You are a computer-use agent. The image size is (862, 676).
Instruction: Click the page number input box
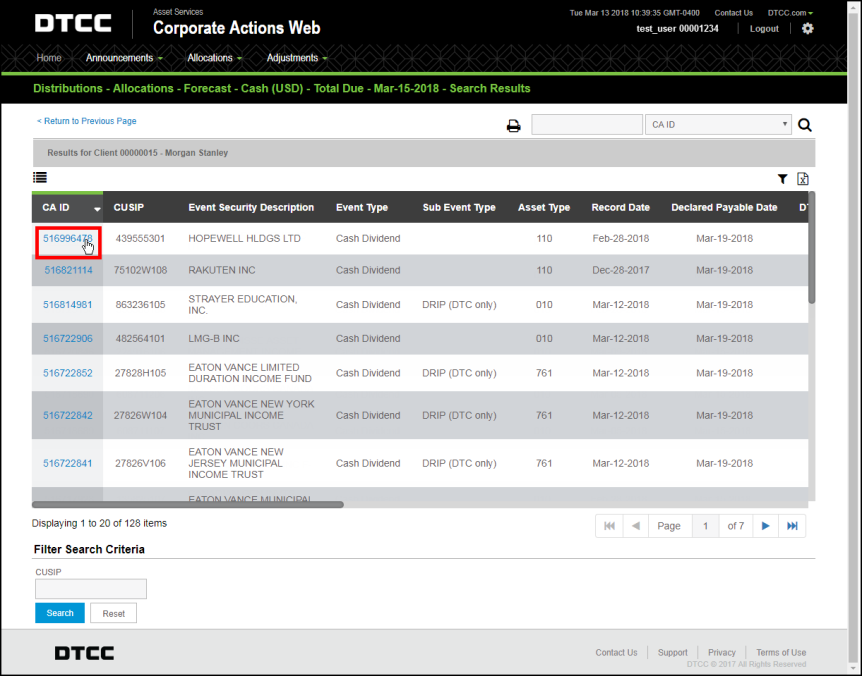click(x=705, y=526)
